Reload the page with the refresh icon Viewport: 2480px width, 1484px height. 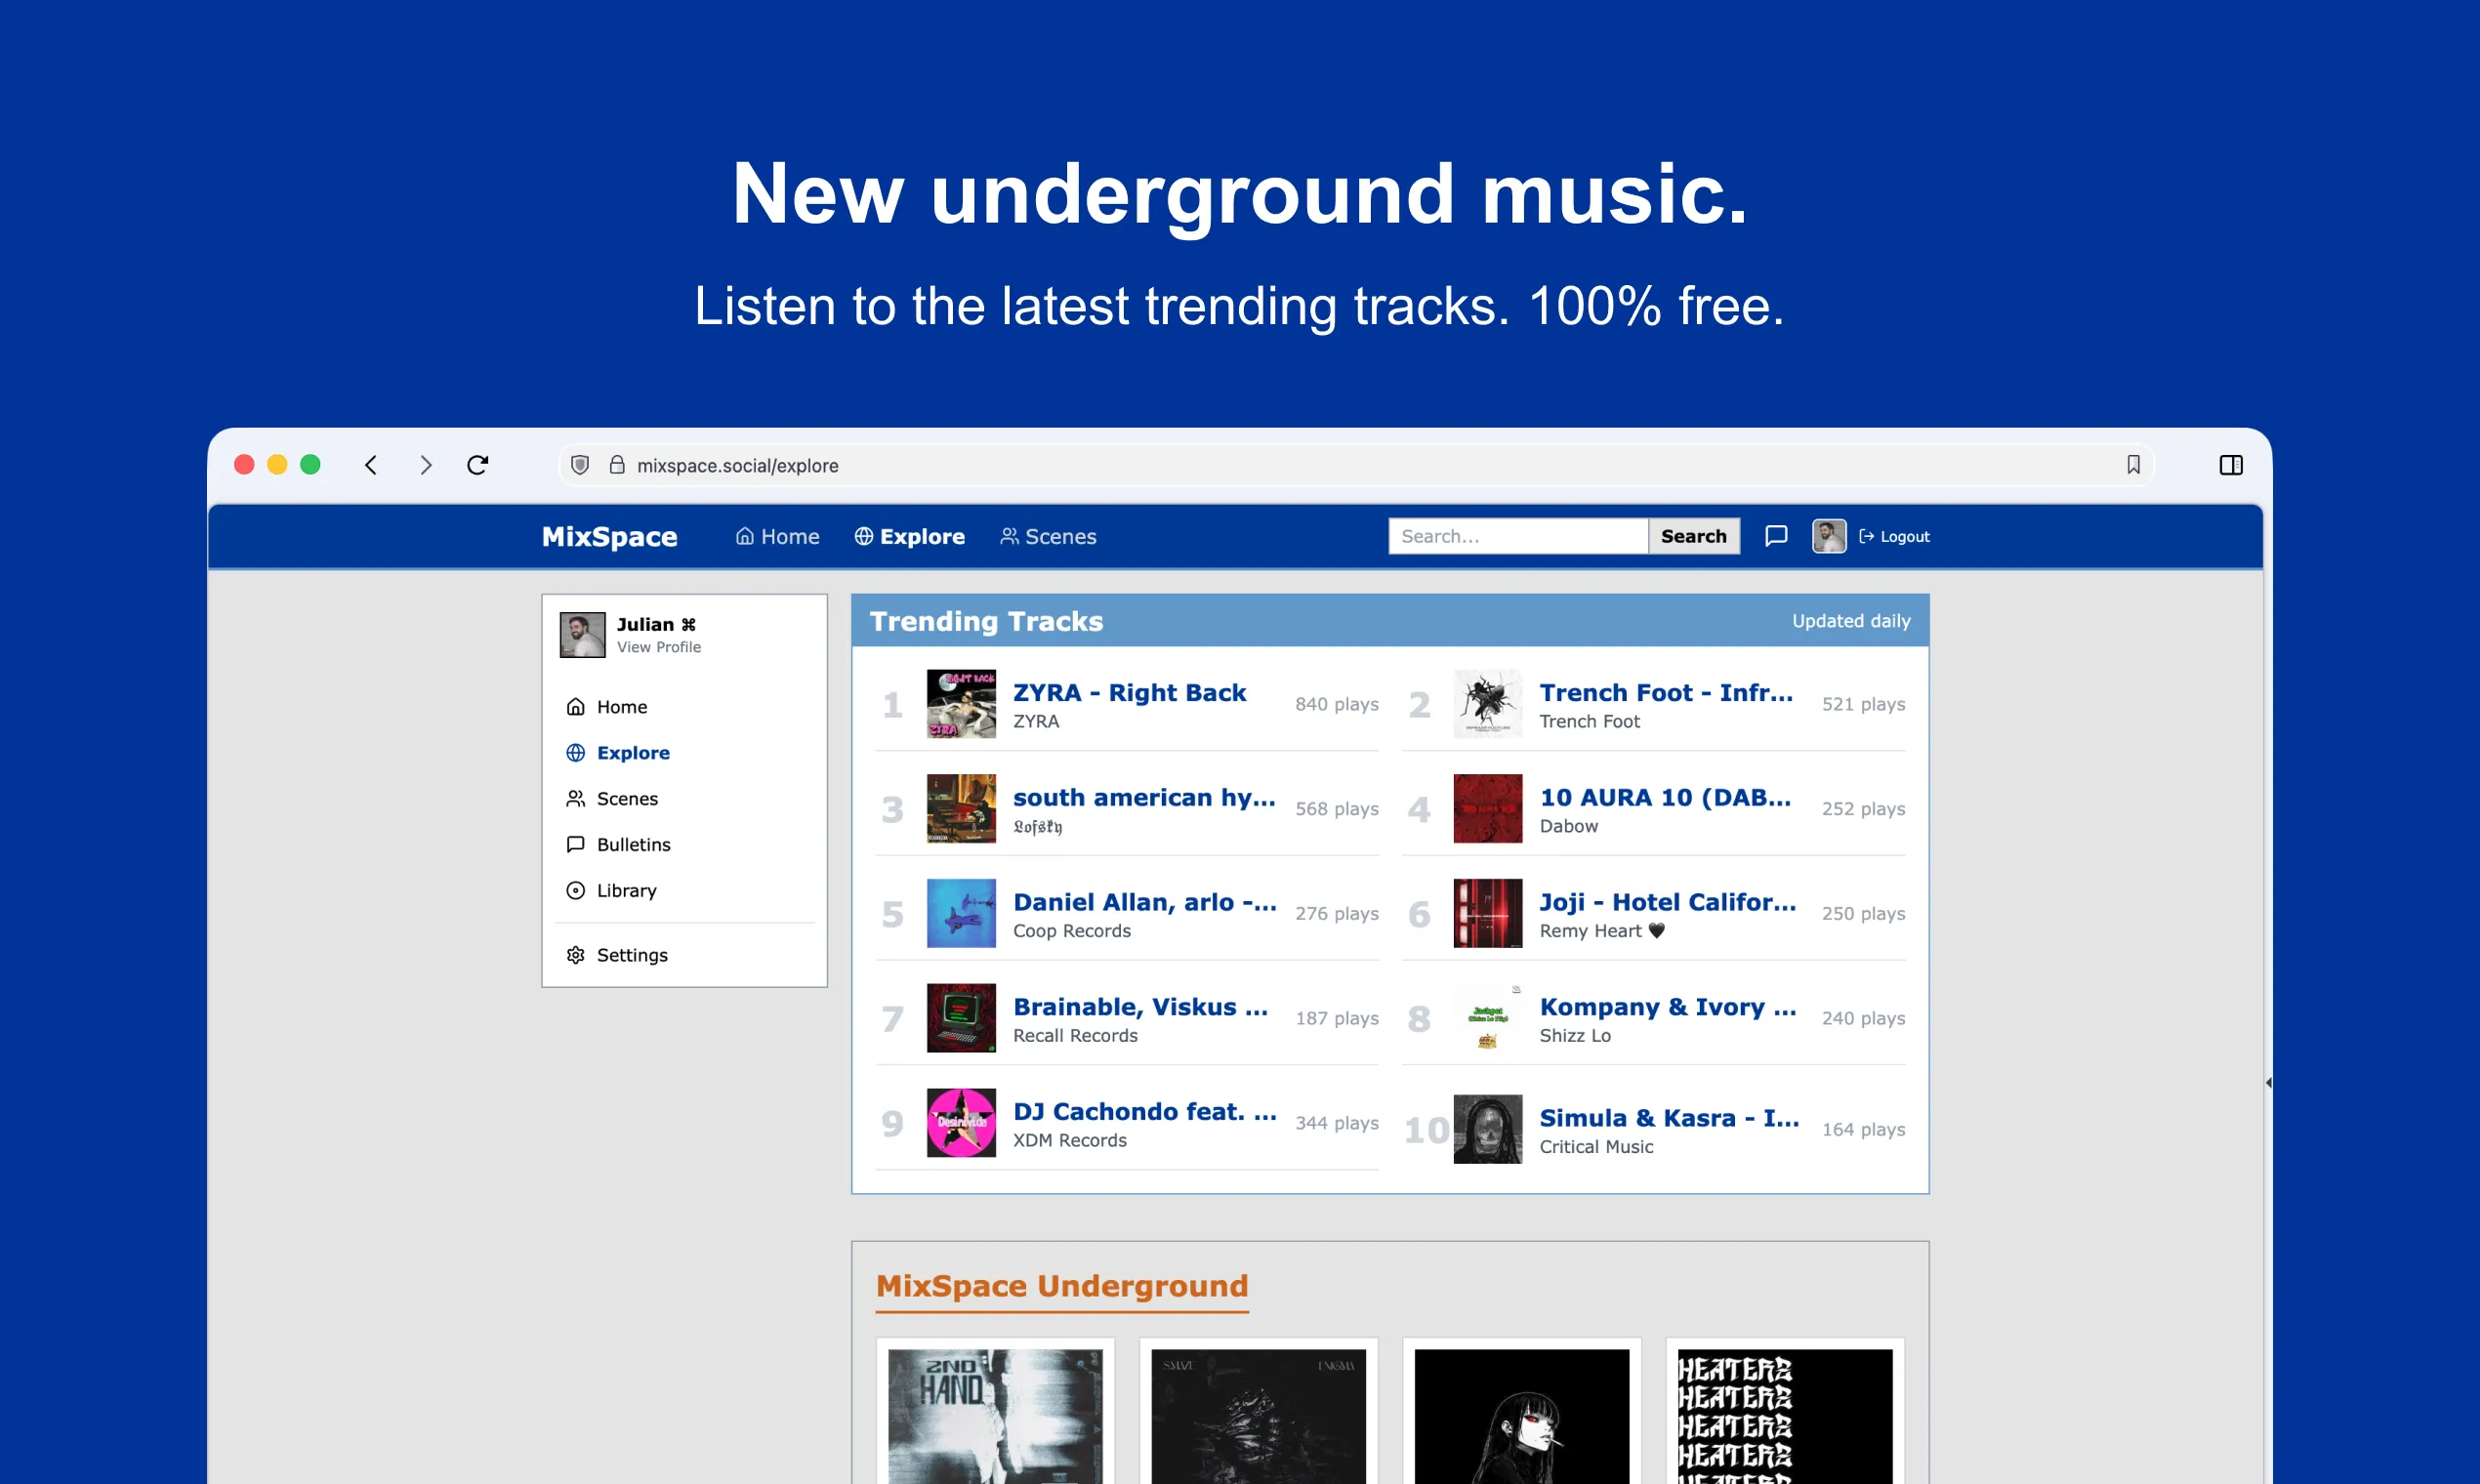pos(477,465)
